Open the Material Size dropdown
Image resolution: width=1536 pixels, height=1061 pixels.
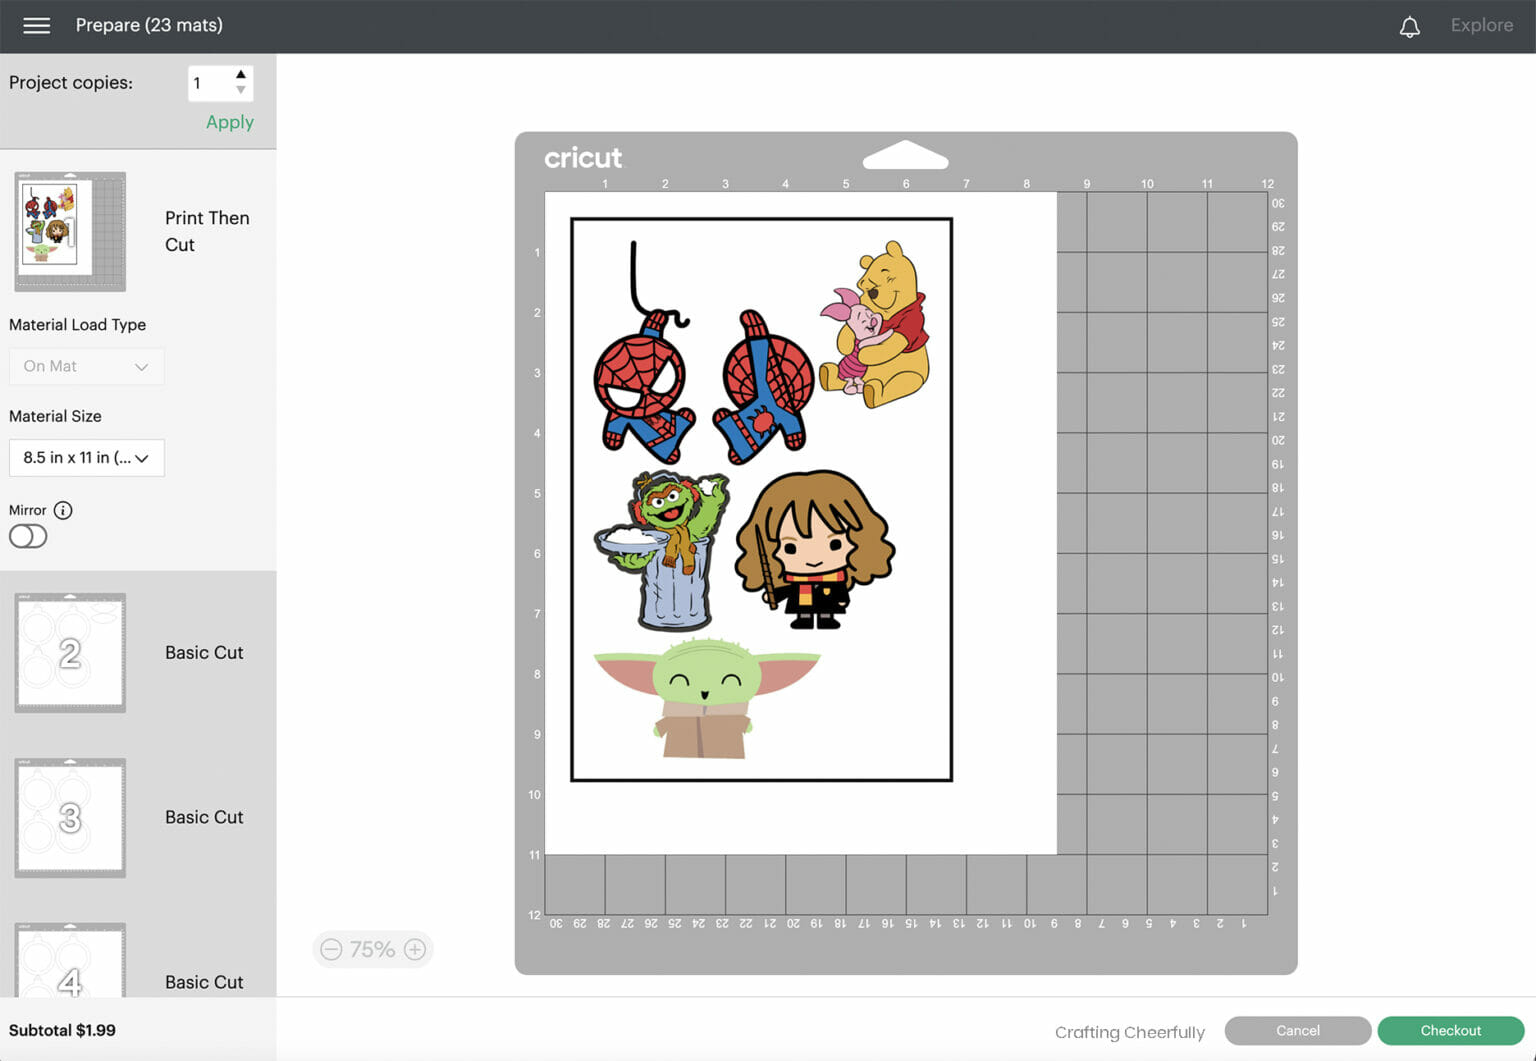86,458
